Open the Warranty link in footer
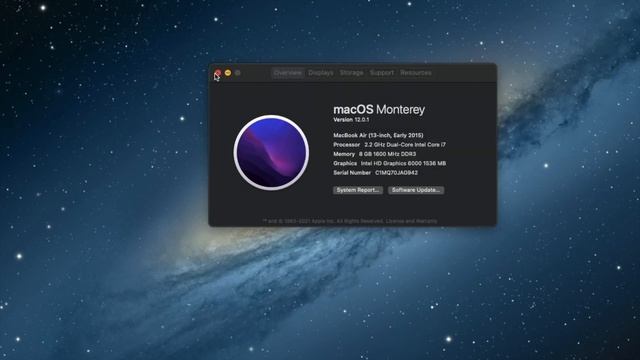This screenshot has height=360, width=640. click(427, 221)
